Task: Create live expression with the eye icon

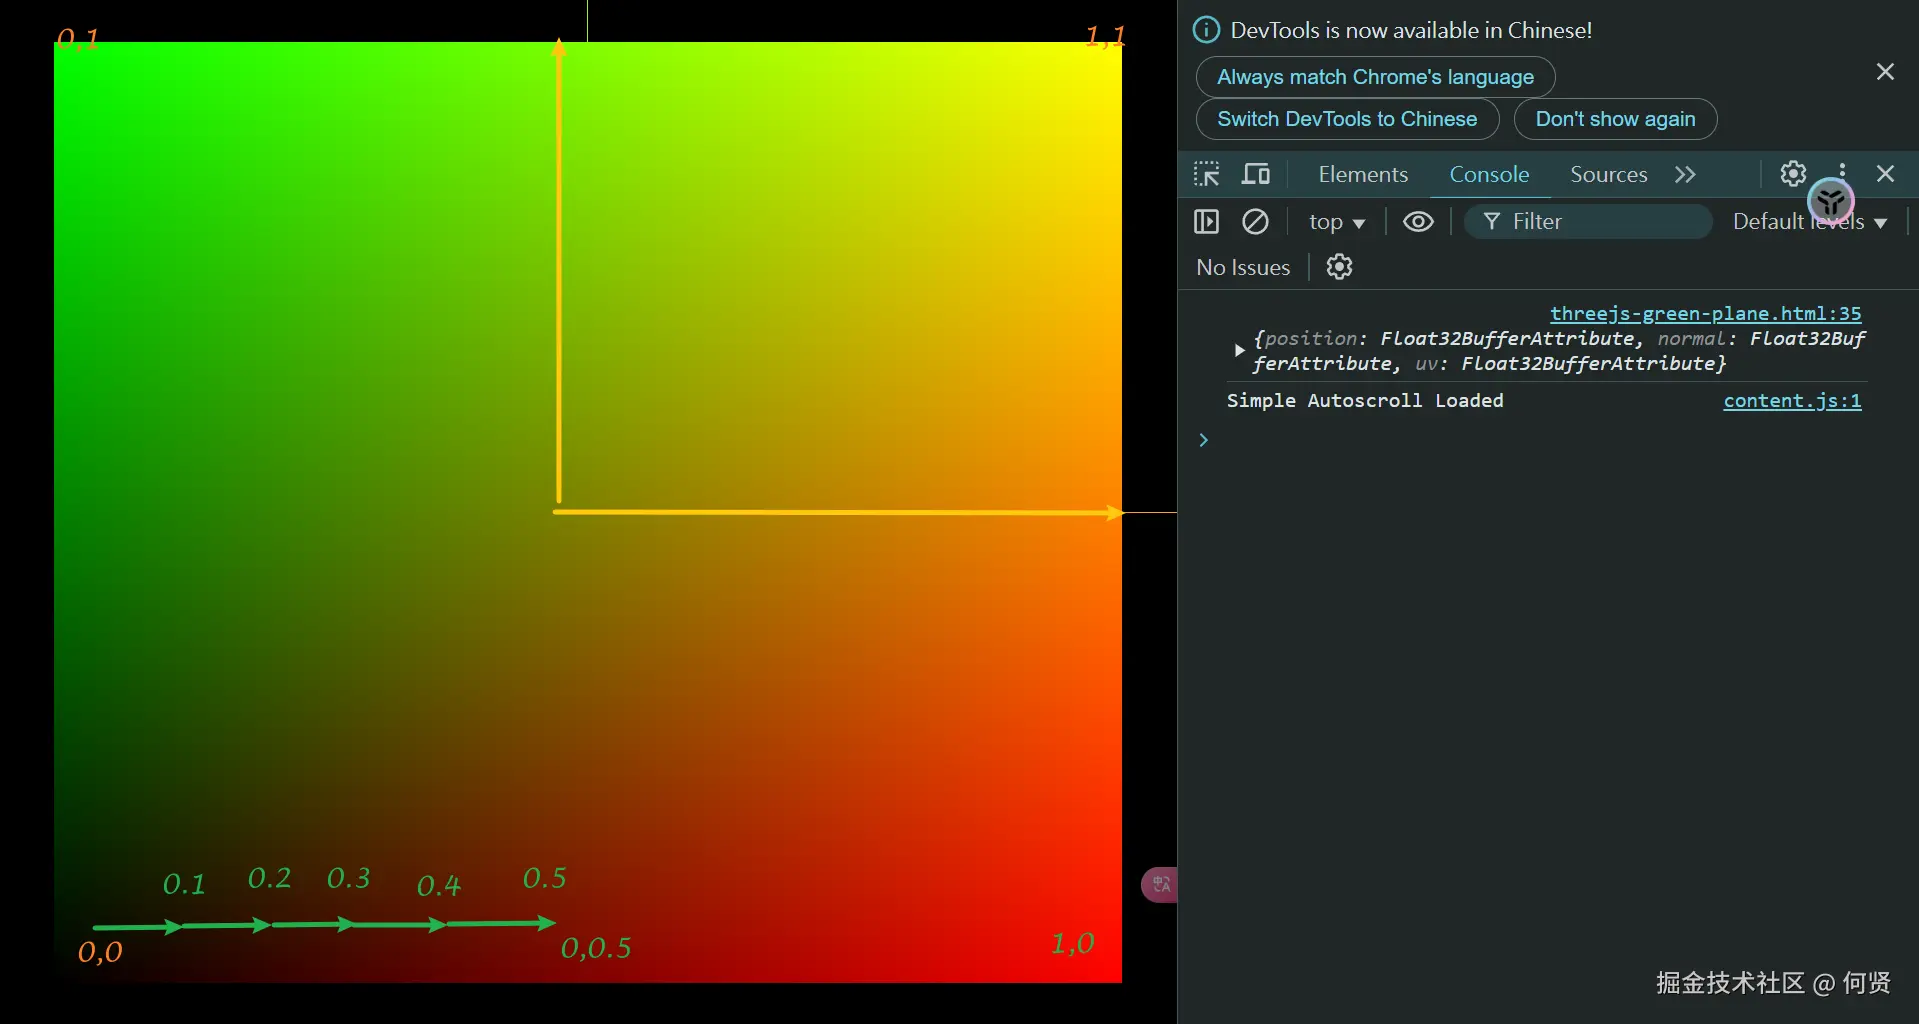Action: [1418, 222]
